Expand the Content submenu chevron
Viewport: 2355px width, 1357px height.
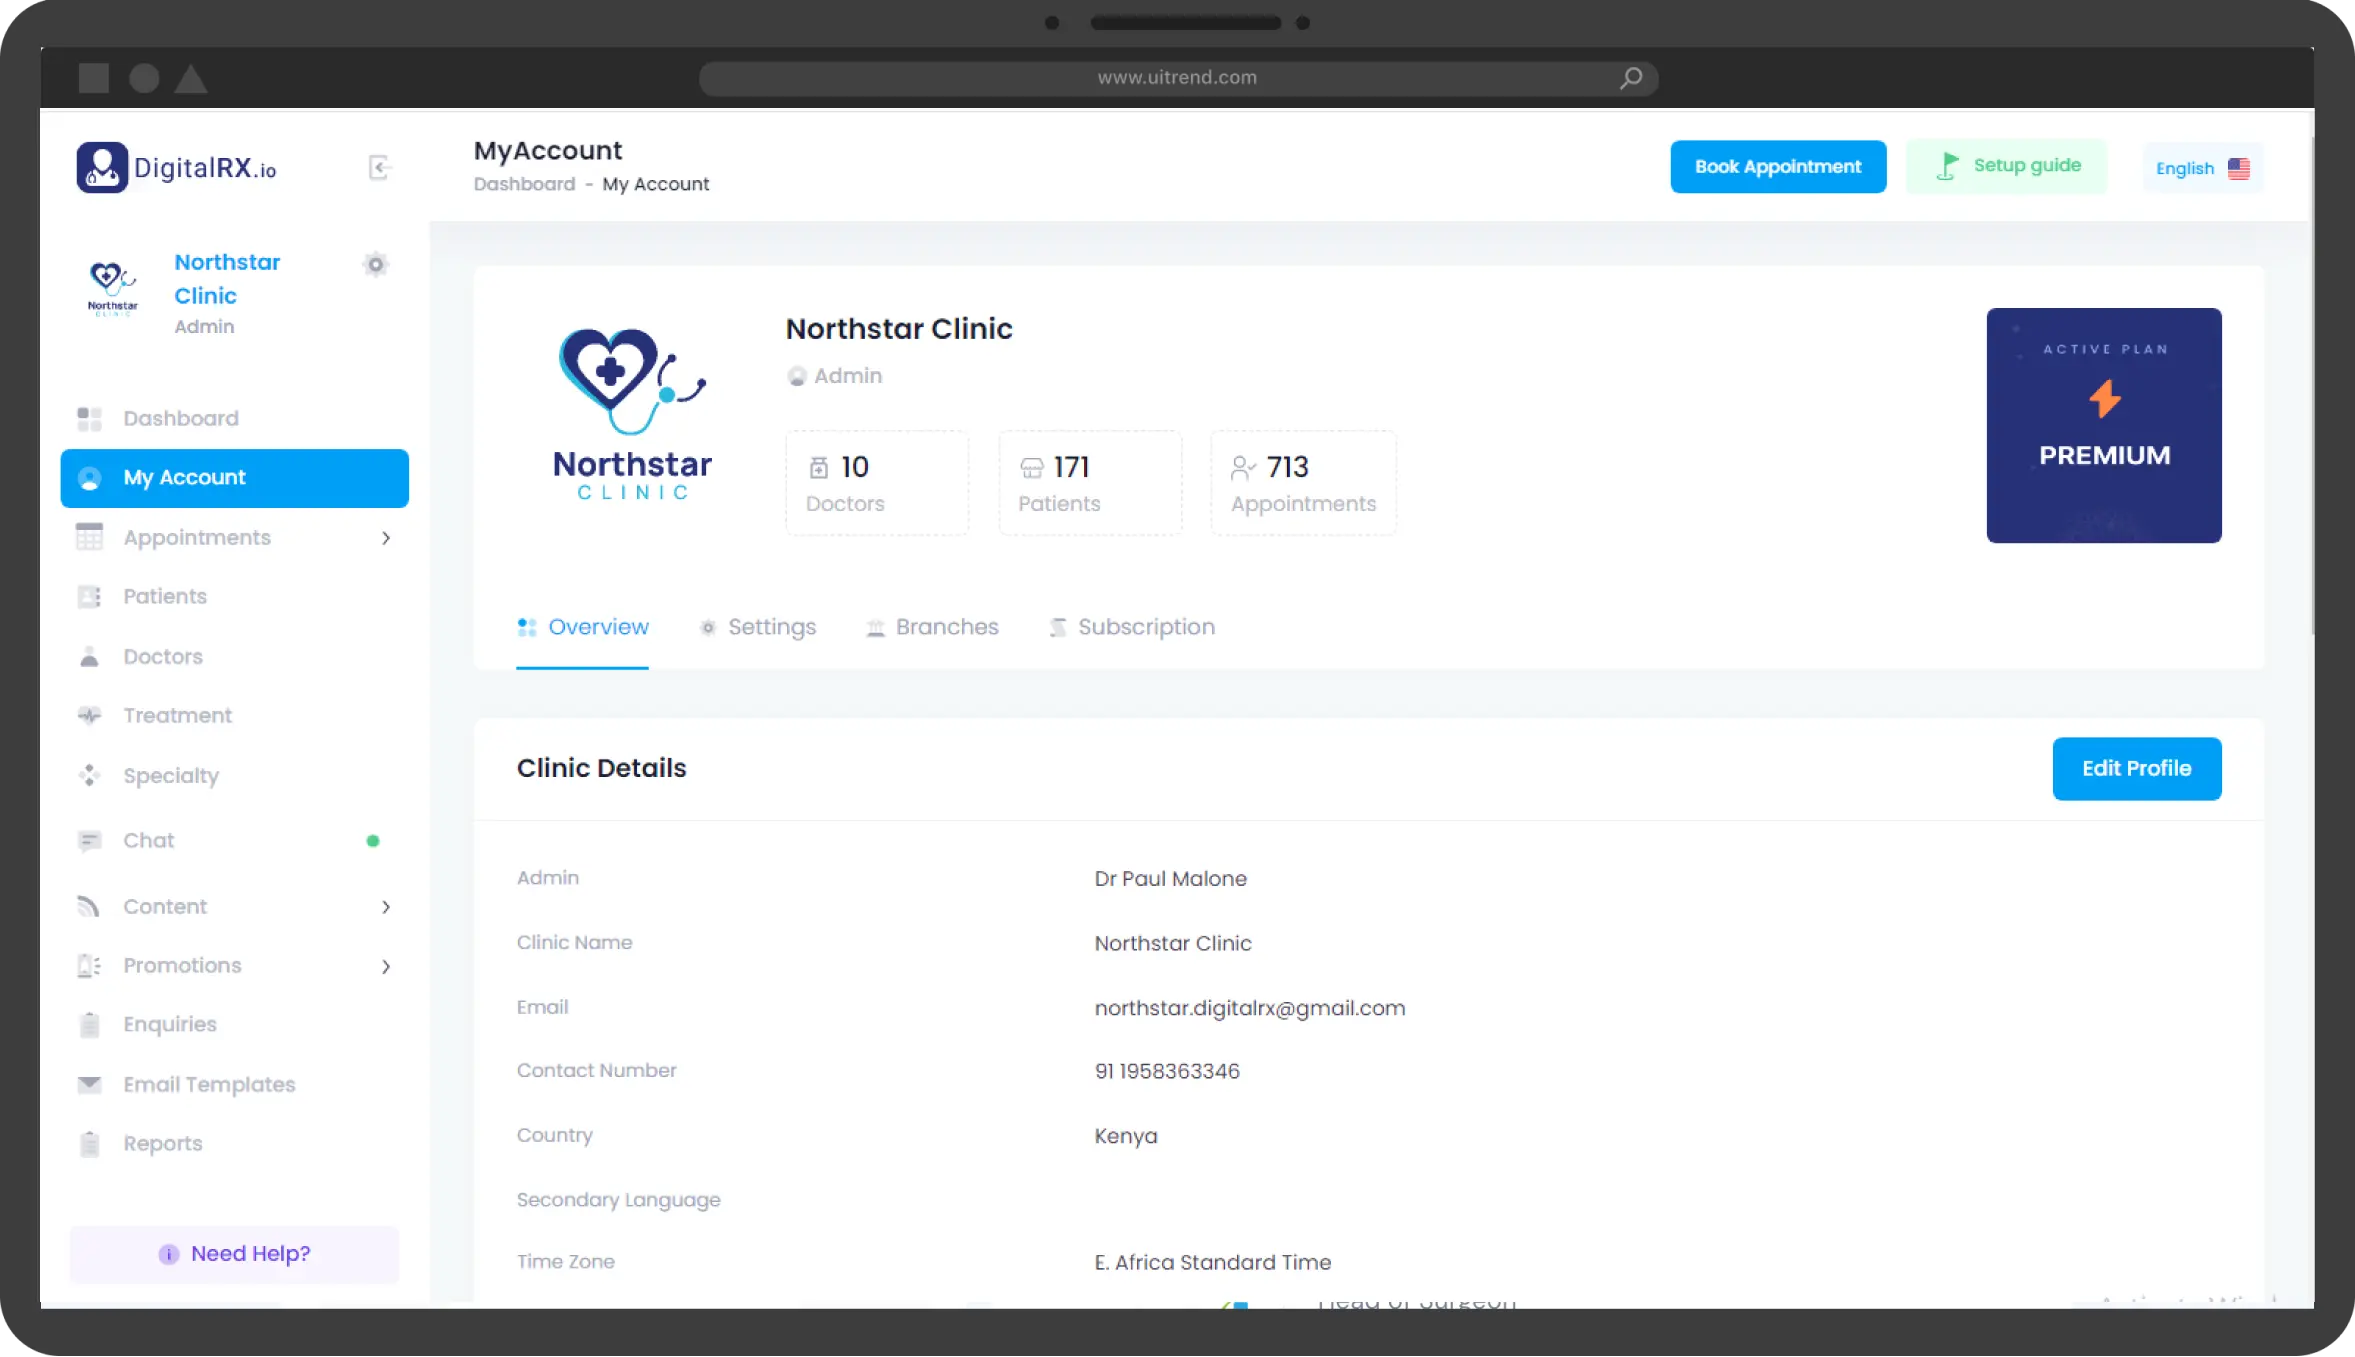(x=386, y=907)
